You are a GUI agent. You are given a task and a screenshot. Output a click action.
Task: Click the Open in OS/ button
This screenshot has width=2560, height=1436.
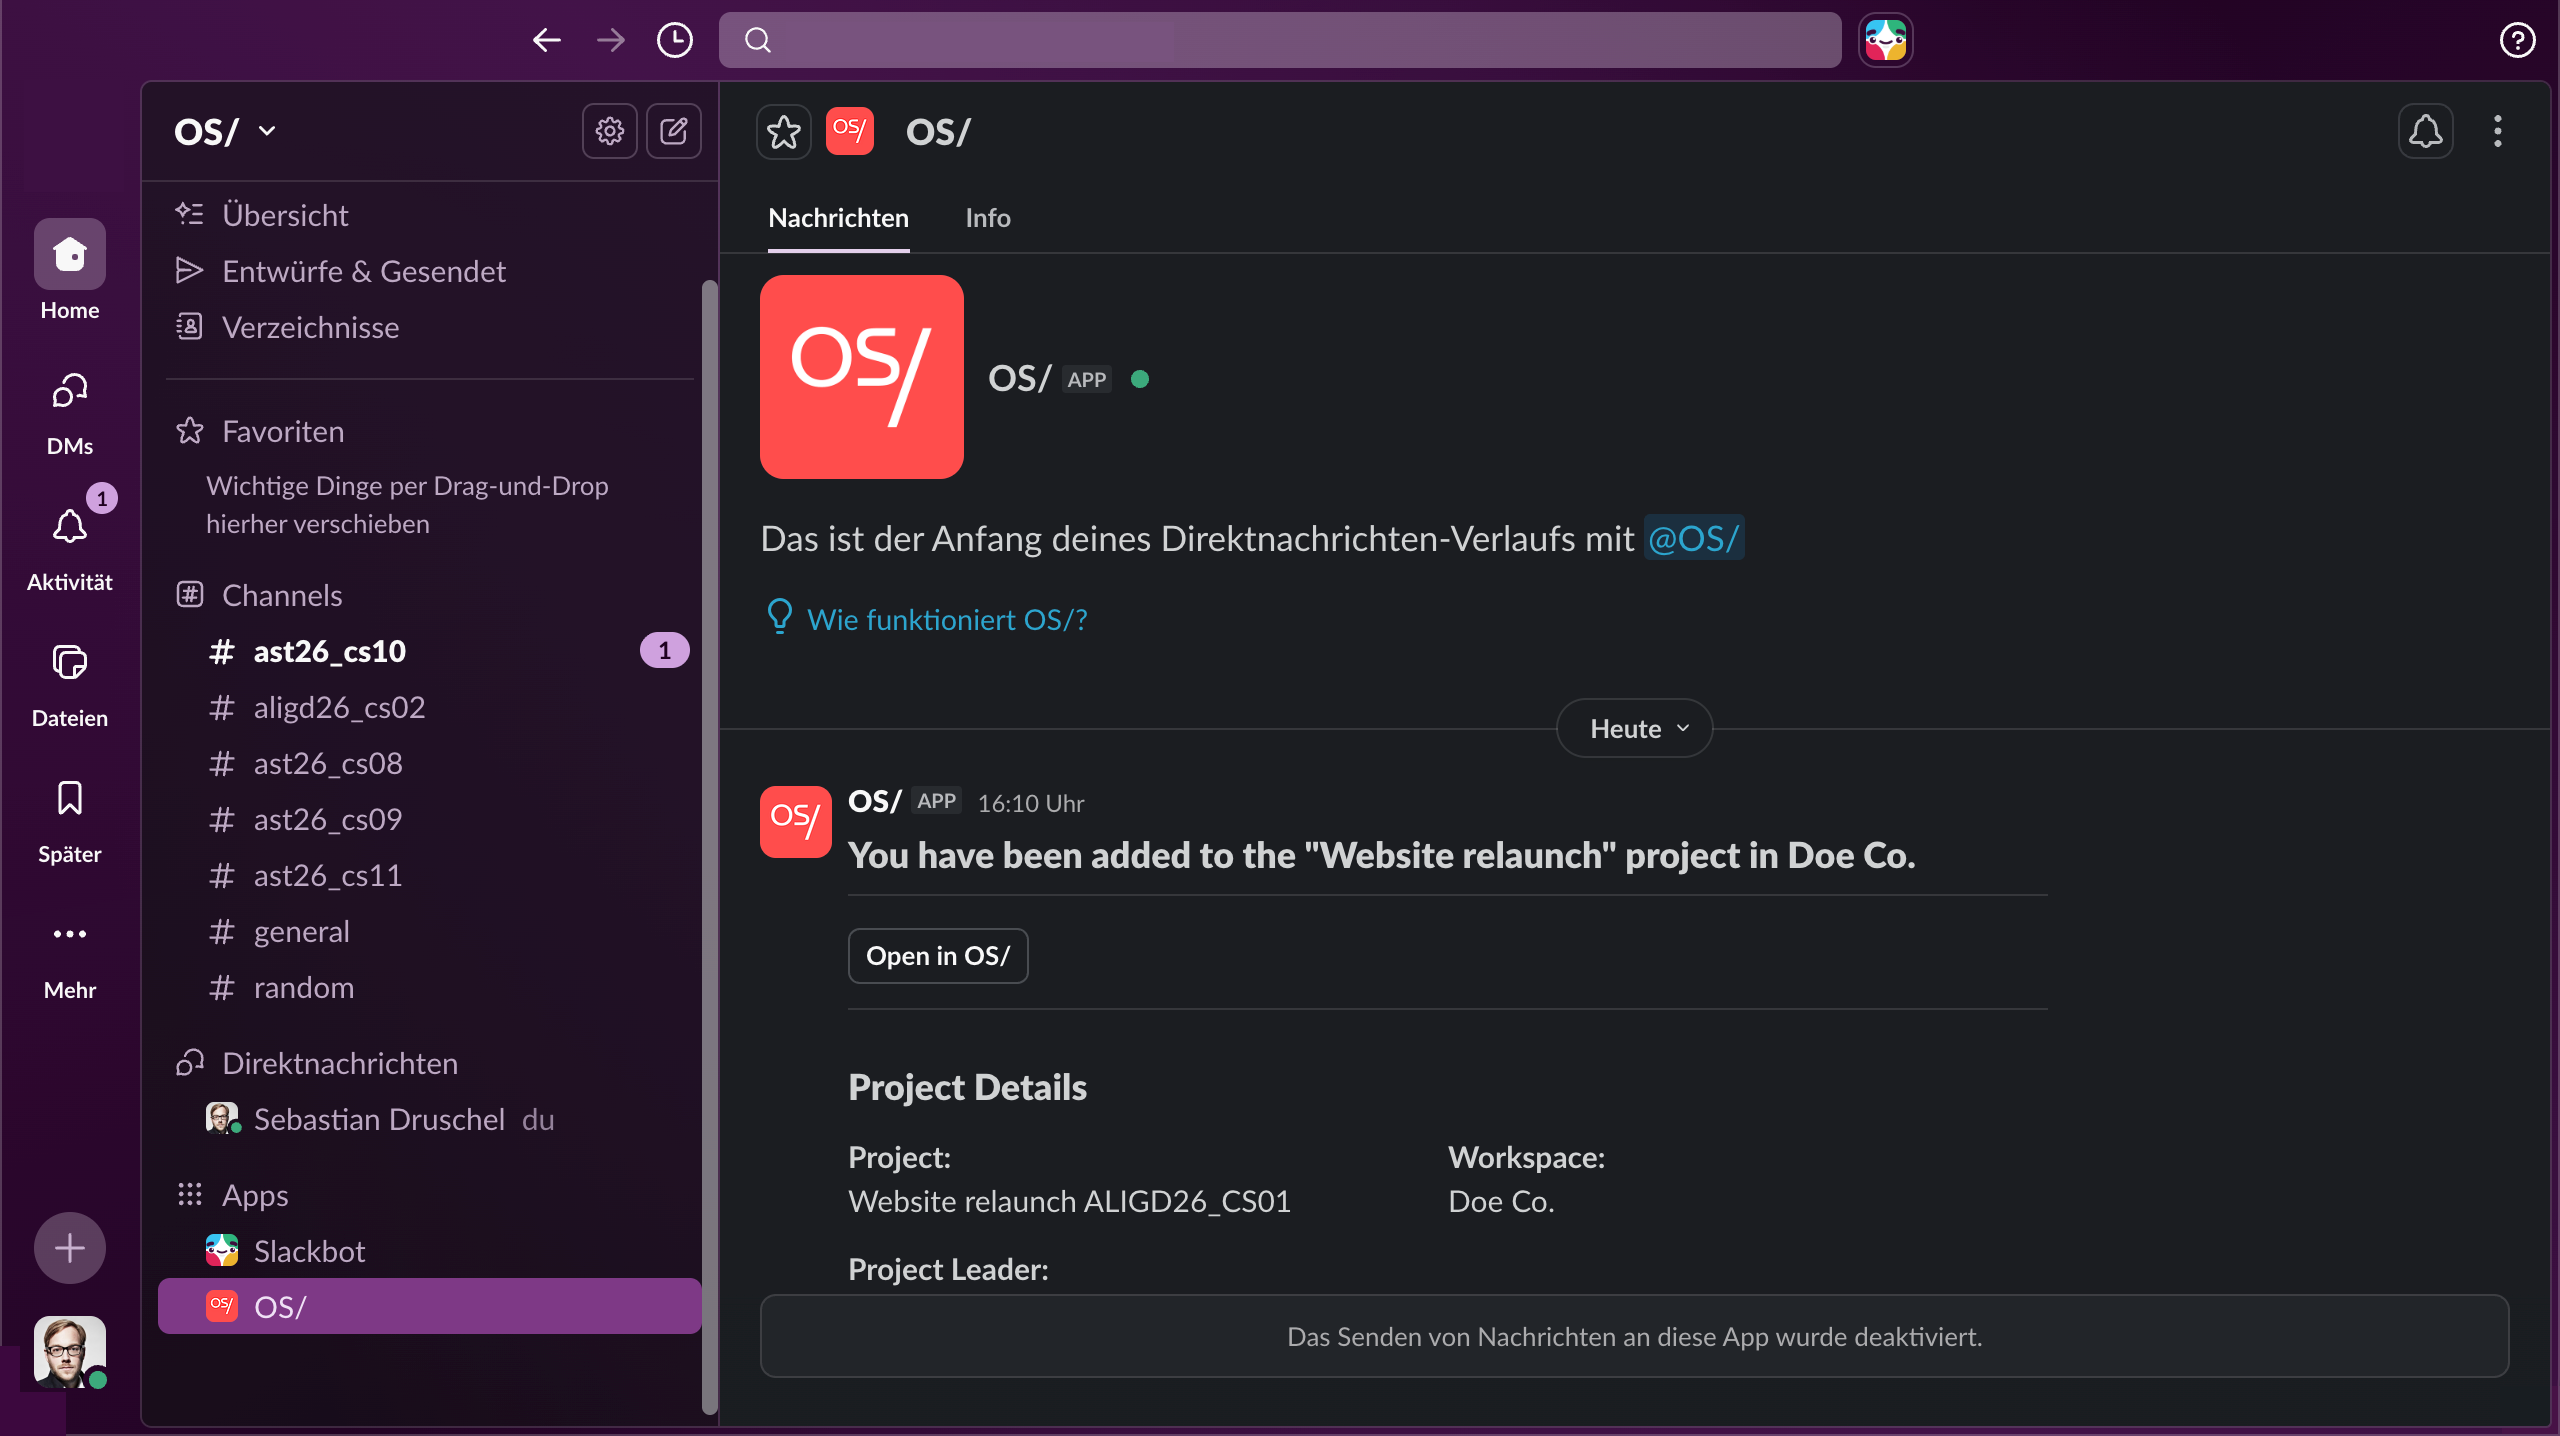pyautogui.click(x=937, y=956)
